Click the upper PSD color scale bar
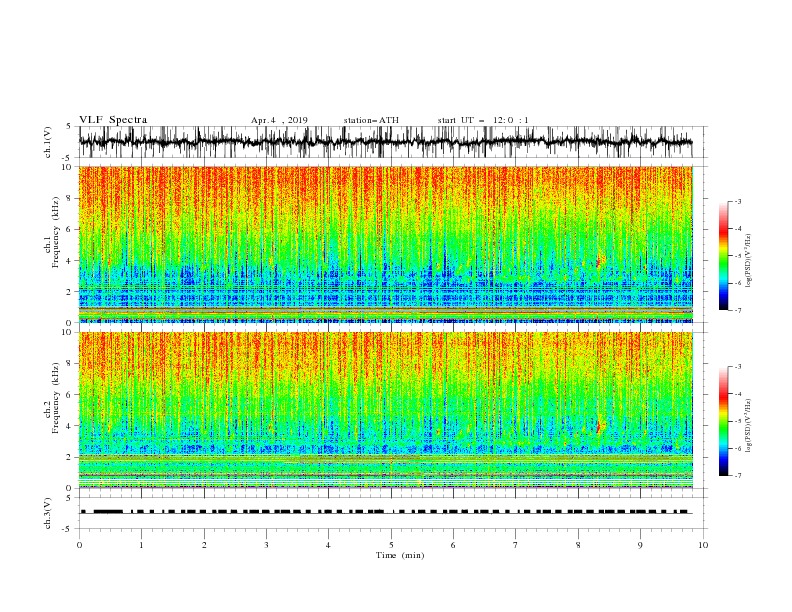The height and width of the screenshot is (612, 792). click(x=723, y=255)
